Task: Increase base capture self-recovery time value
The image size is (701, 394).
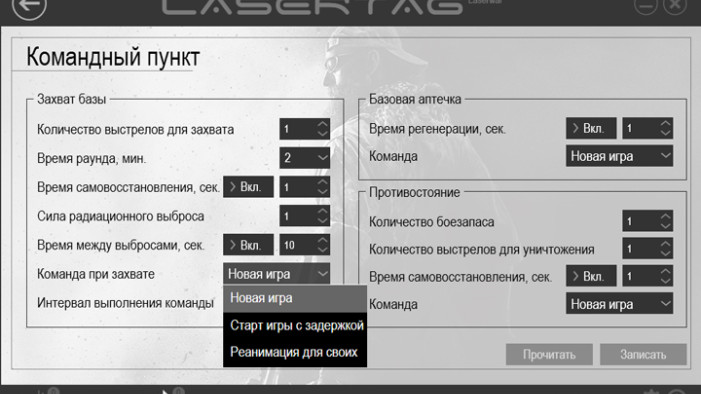Action: pos(322,182)
